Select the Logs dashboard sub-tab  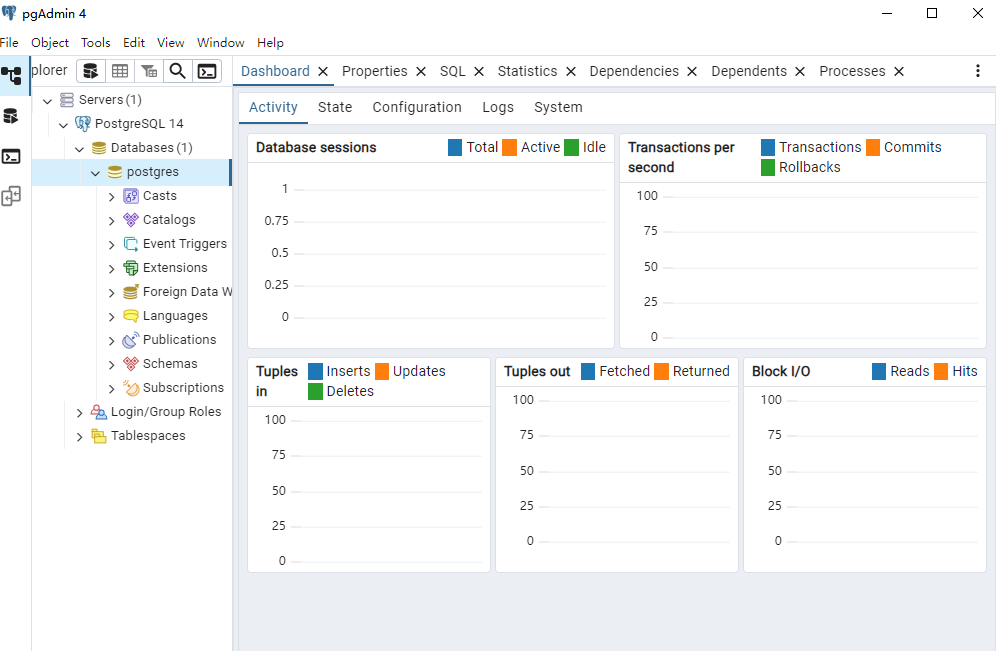[x=497, y=107]
